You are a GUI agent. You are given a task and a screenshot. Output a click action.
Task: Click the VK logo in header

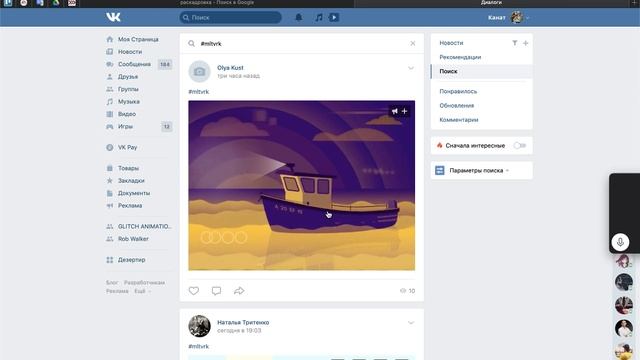[113, 17]
